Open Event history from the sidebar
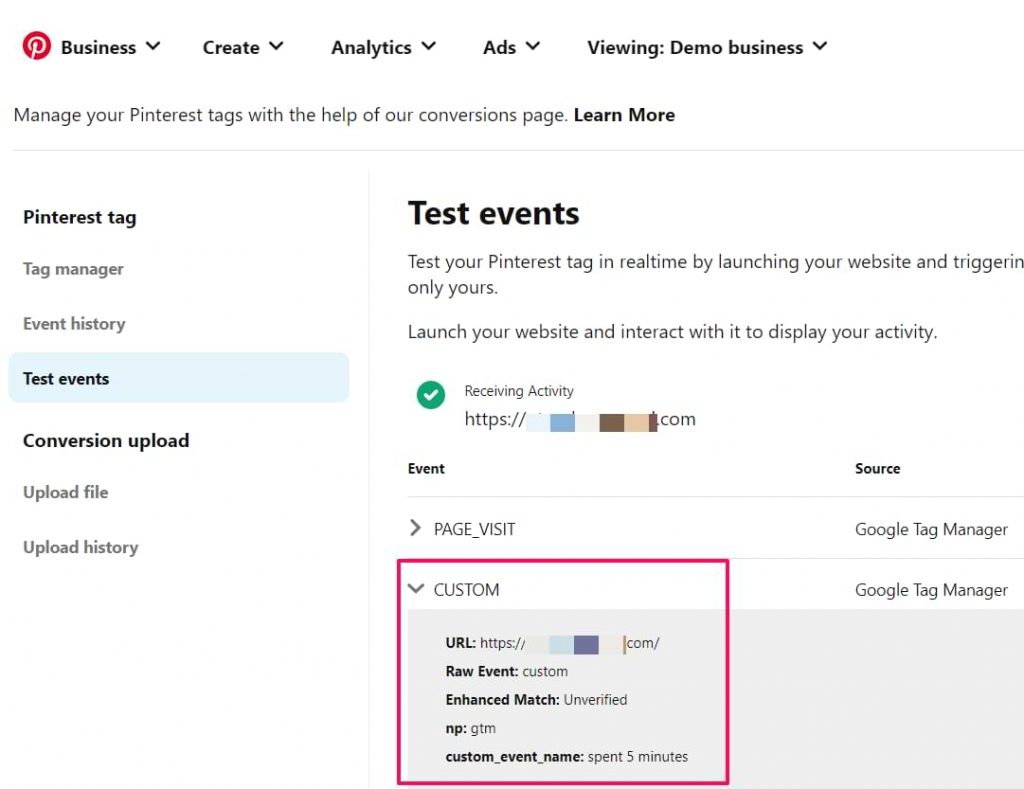This screenshot has height=789, width=1024. 74,323
